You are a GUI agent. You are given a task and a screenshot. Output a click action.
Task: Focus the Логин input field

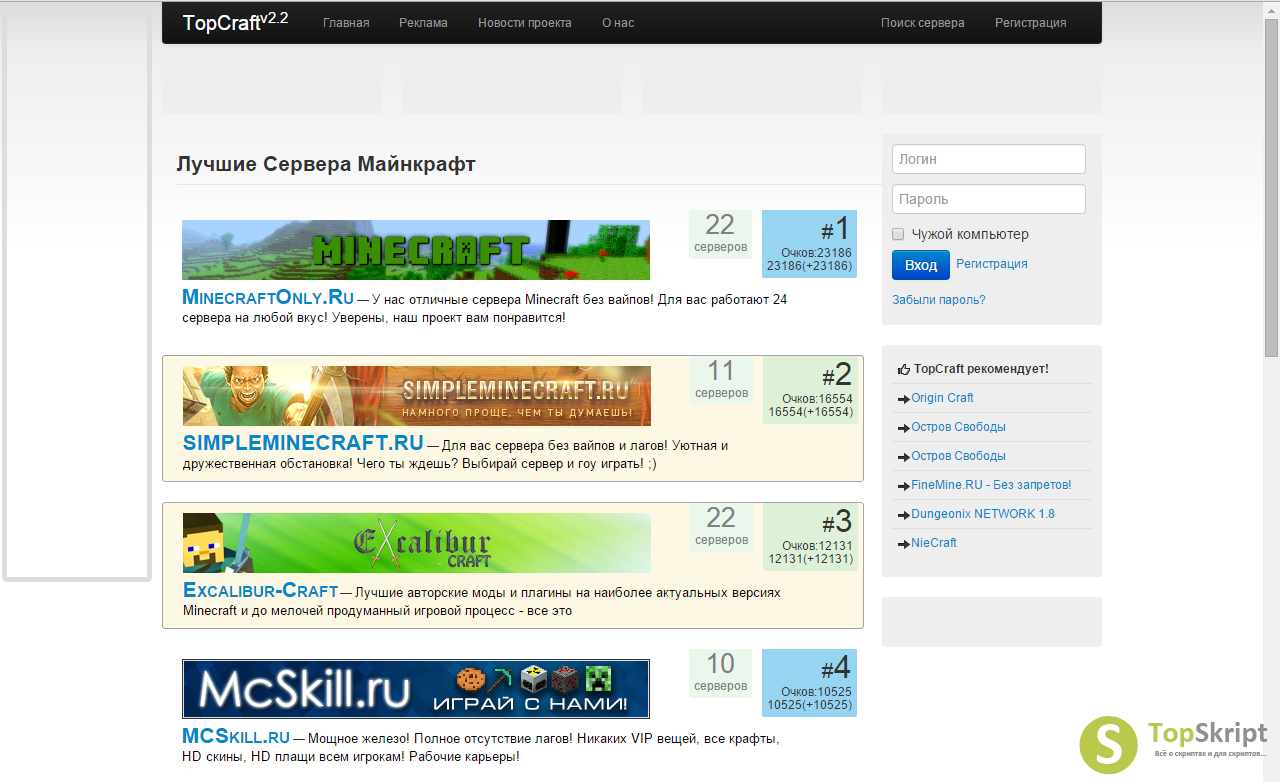989,159
